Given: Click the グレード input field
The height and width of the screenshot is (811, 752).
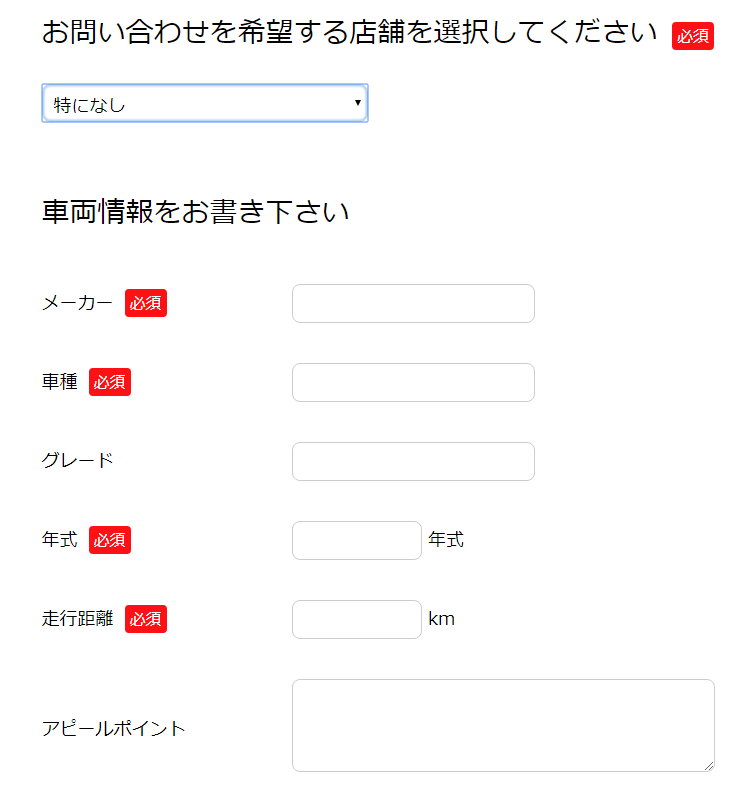Looking at the screenshot, I should [x=412, y=461].
